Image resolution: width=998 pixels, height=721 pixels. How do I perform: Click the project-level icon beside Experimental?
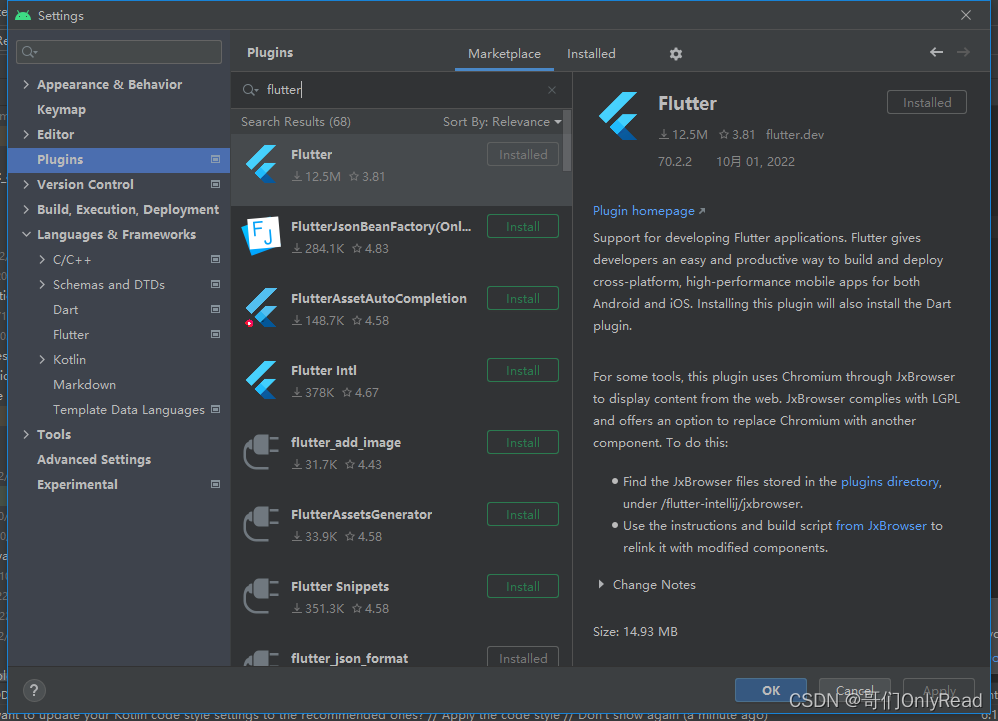click(x=215, y=484)
